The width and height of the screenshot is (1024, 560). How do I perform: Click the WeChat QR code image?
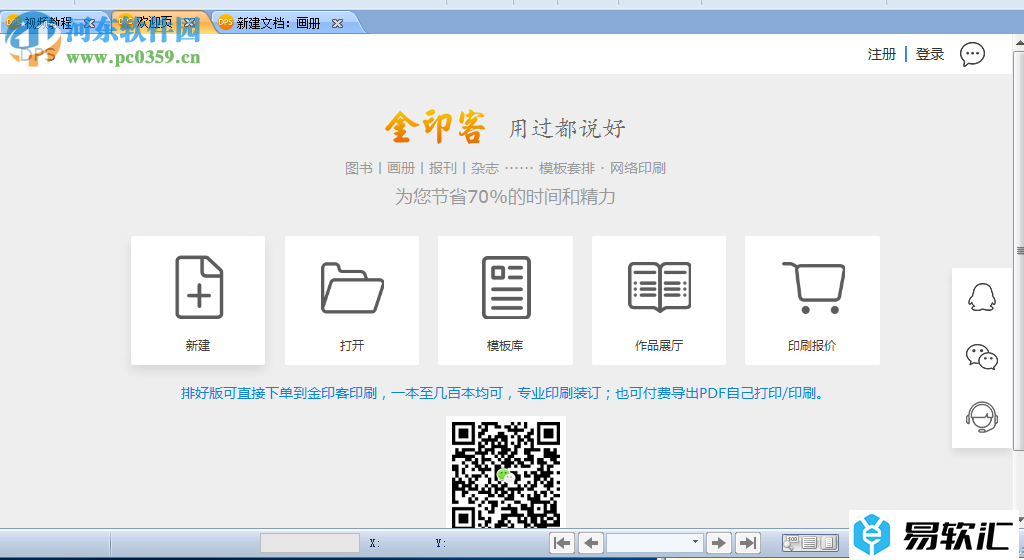506,474
